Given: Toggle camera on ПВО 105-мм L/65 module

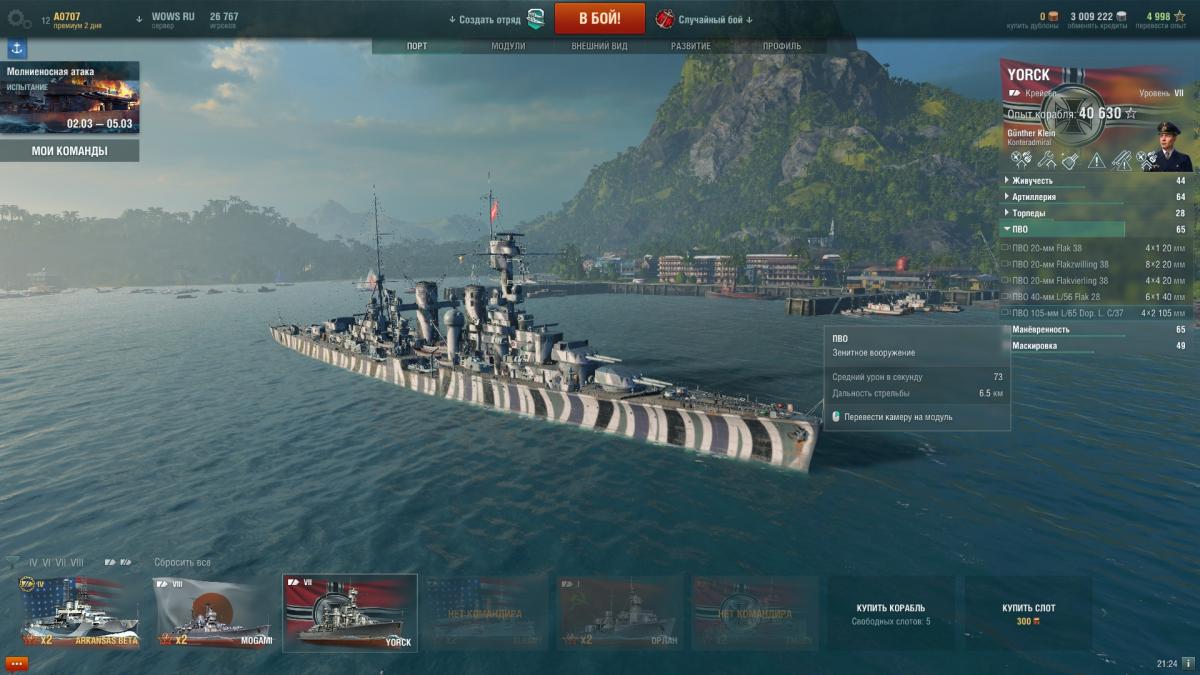Looking at the screenshot, I should [1005, 313].
